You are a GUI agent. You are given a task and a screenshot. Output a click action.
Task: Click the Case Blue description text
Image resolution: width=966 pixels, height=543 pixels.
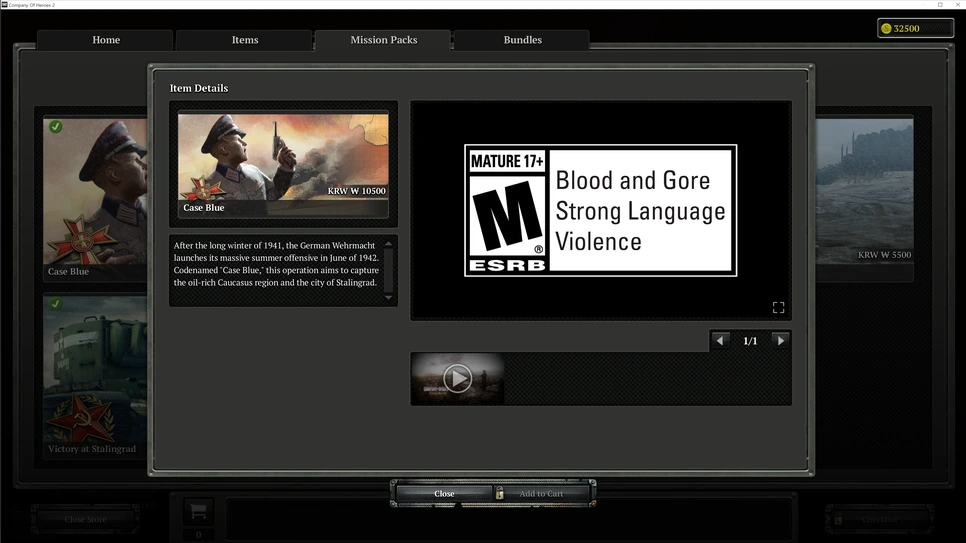pyautogui.click(x=276, y=264)
